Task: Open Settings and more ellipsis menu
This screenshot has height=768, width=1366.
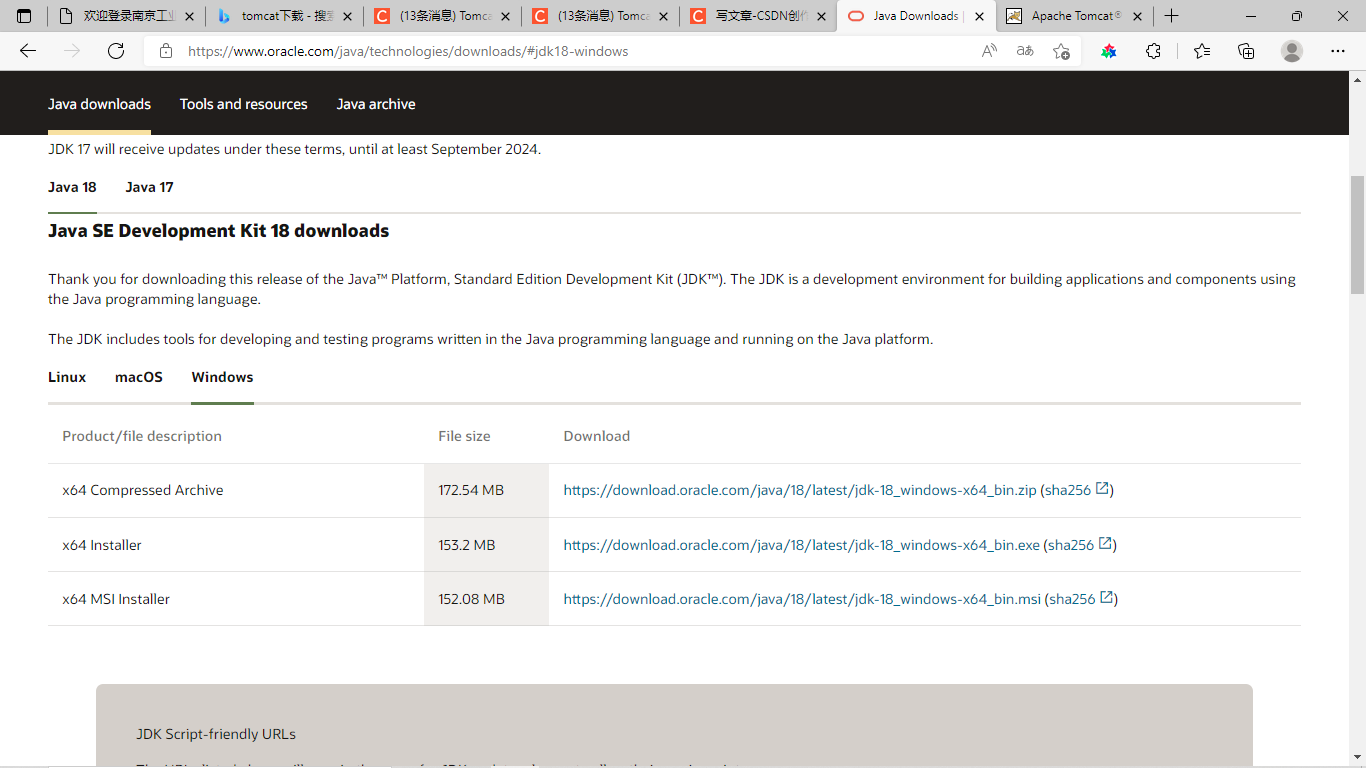Action: [1338, 51]
